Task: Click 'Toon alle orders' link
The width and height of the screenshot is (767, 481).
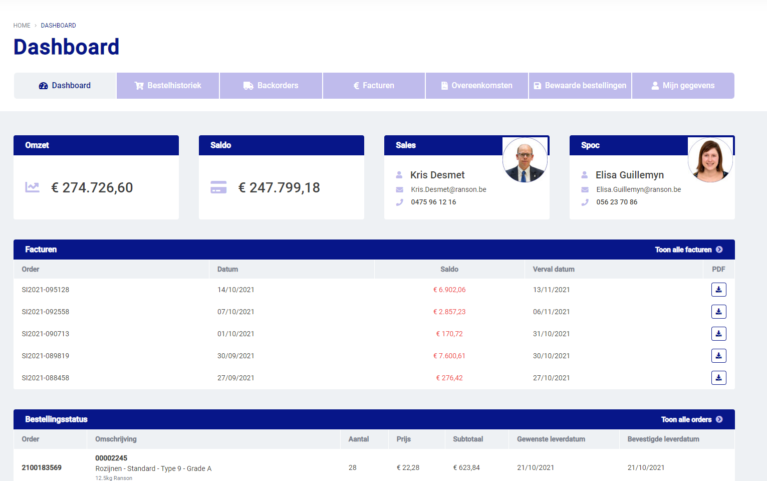Action: click(x=691, y=420)
